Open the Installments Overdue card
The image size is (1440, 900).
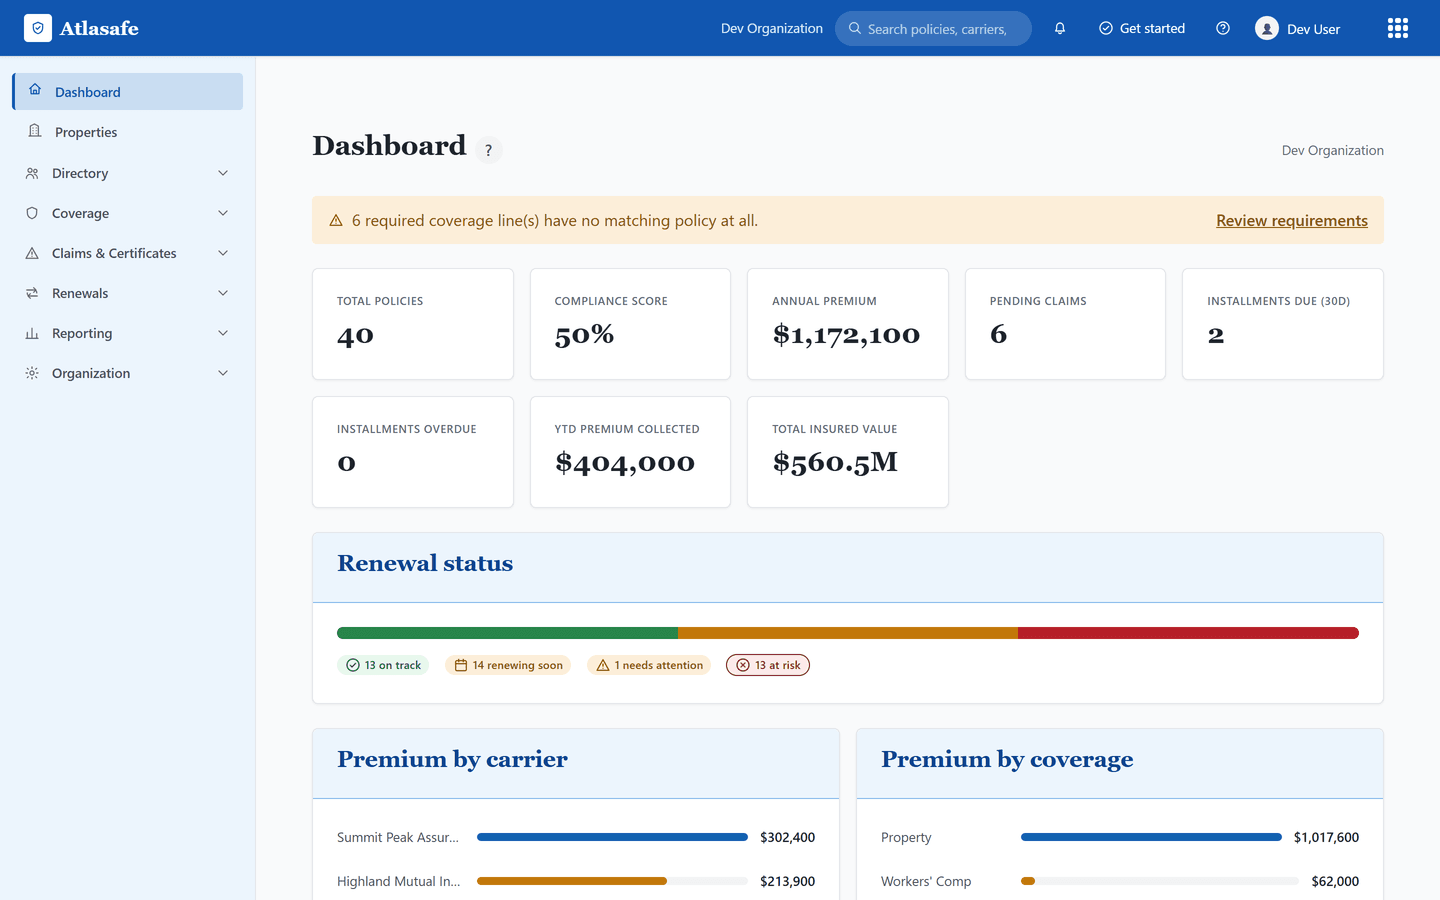pos(413,452)
